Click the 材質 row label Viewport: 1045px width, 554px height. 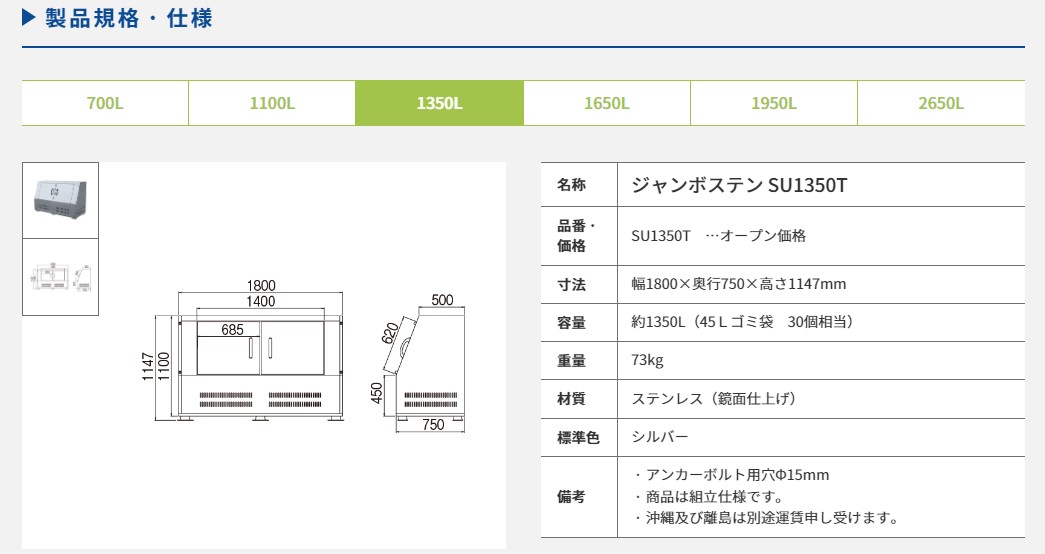click(571, 399)
